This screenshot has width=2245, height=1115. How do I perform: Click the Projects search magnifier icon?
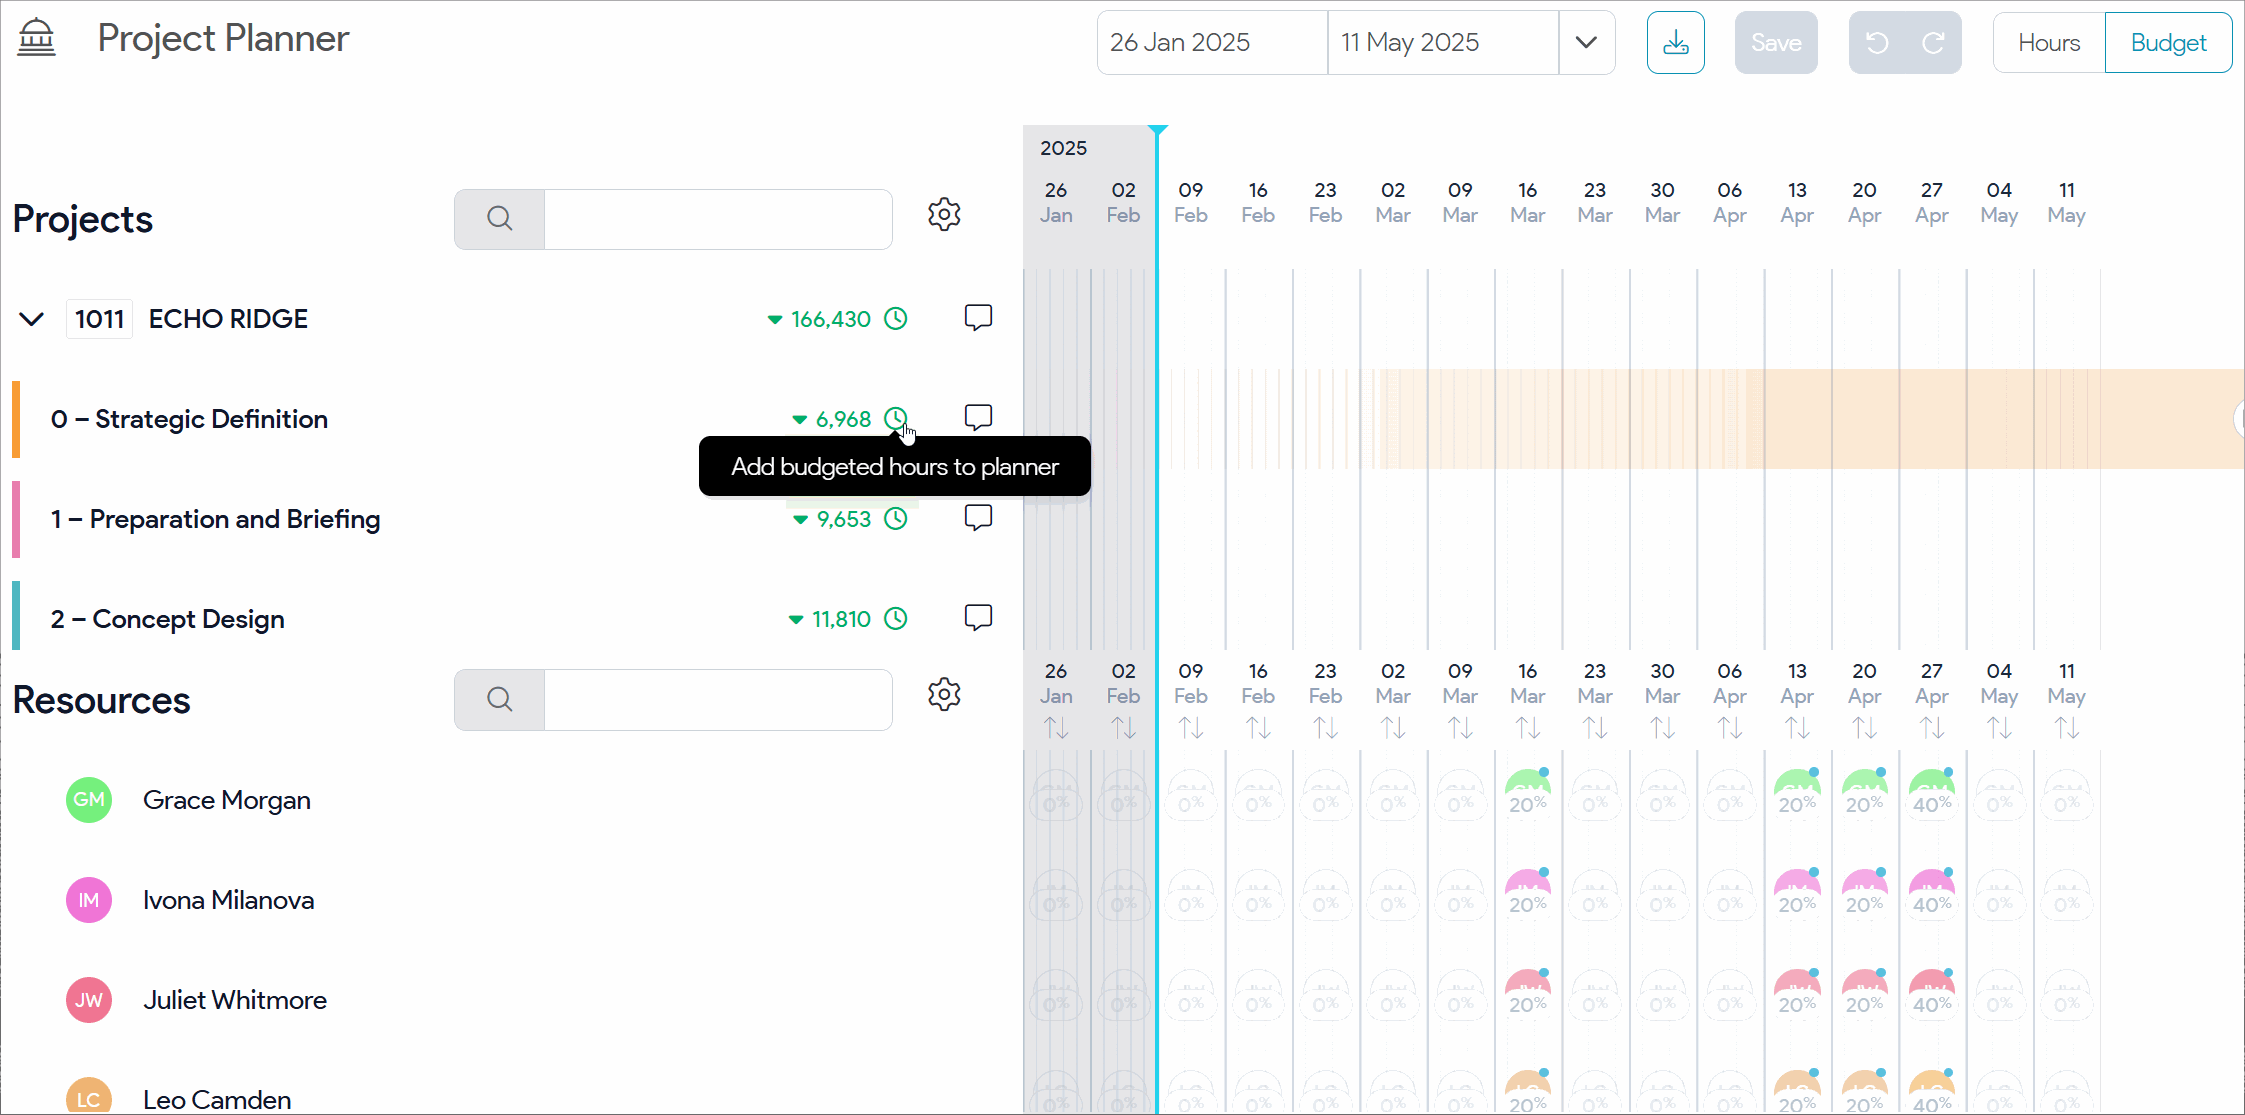[x=500, y=219]
